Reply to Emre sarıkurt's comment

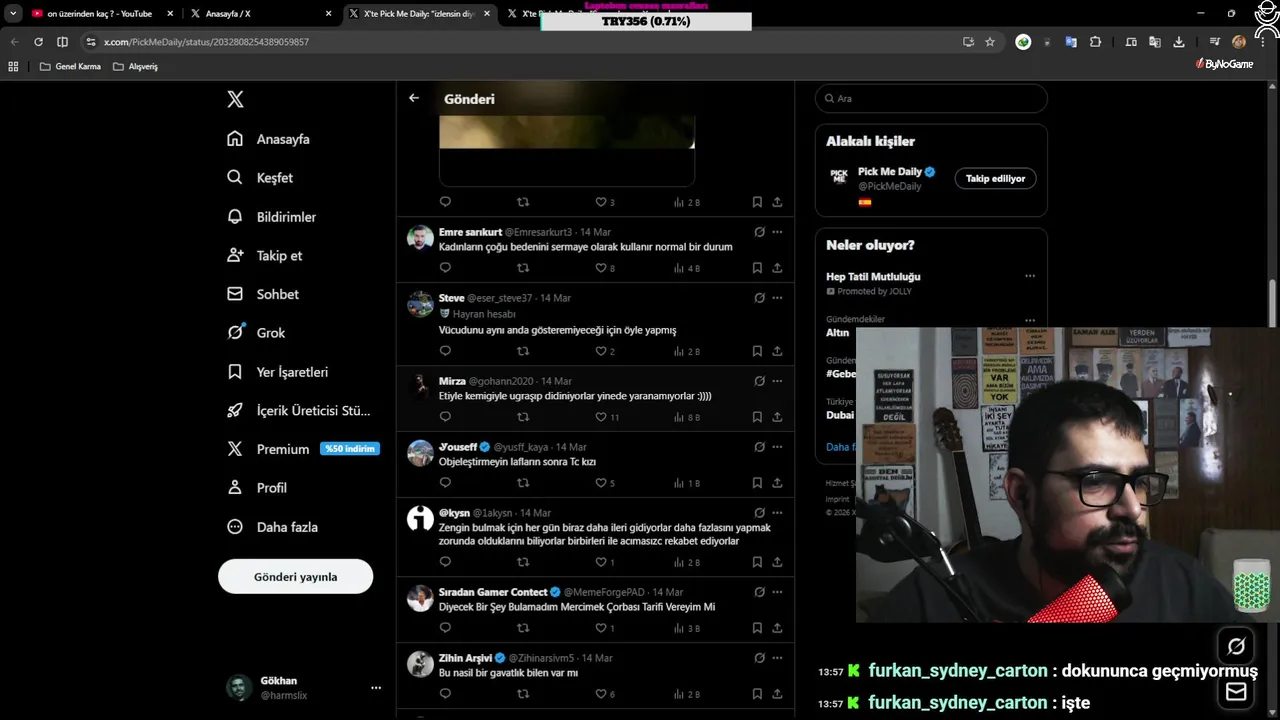click(445, 268)
